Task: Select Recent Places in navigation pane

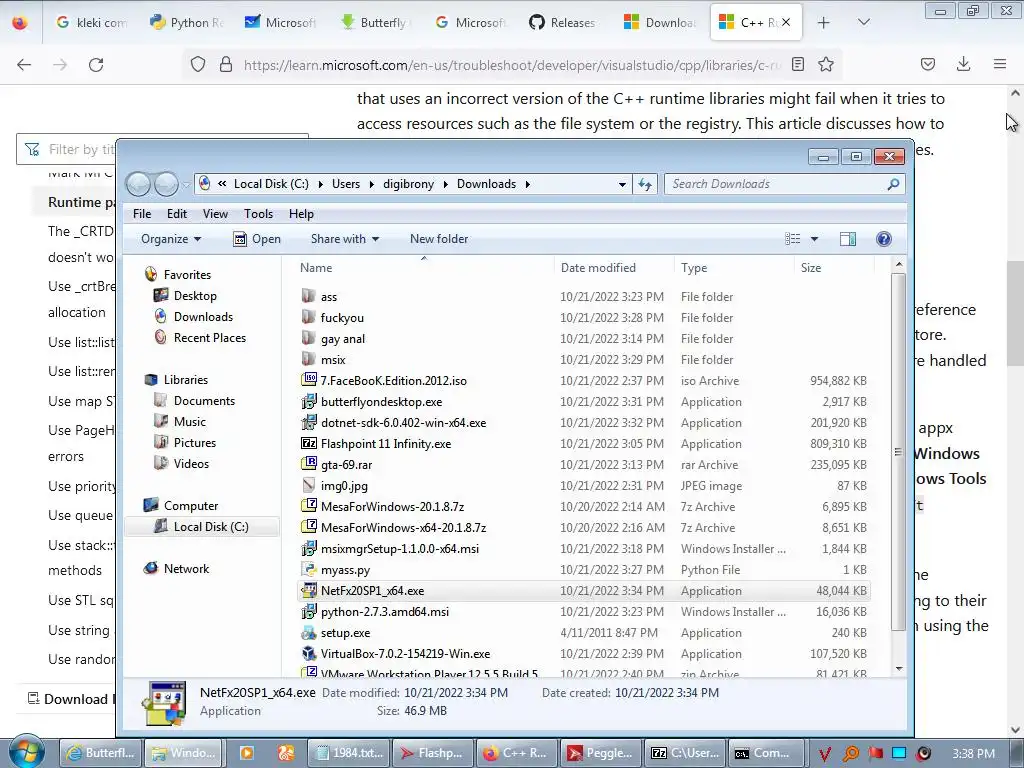Action: click(x=210, y=338)
